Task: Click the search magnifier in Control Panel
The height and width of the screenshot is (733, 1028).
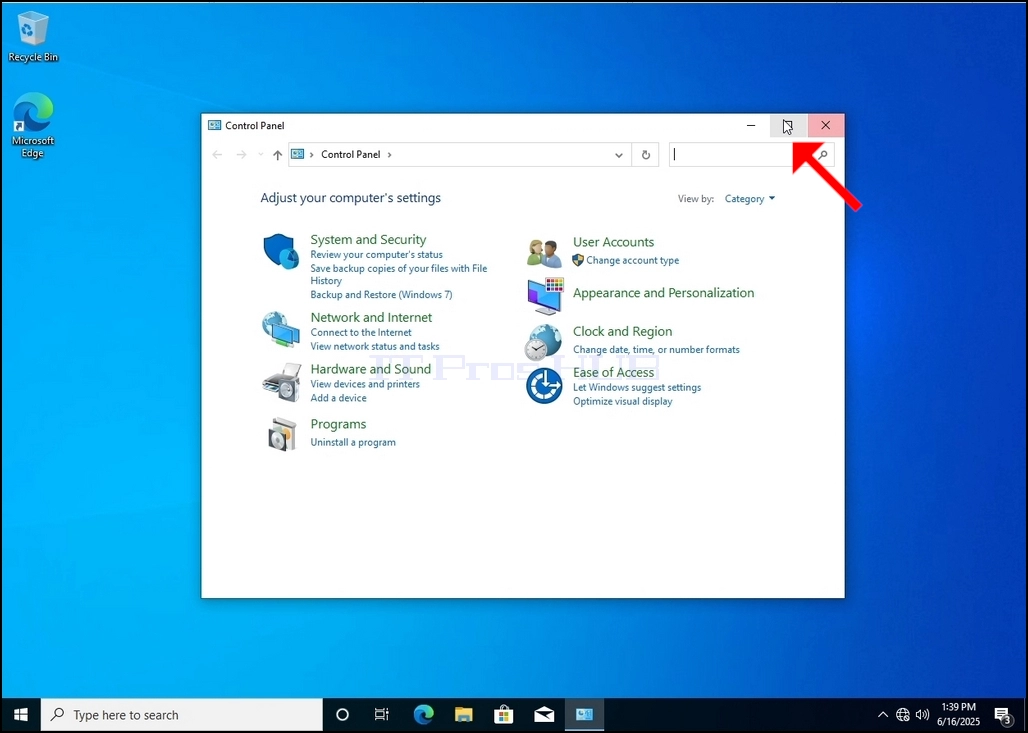Action: pos(822,155)
